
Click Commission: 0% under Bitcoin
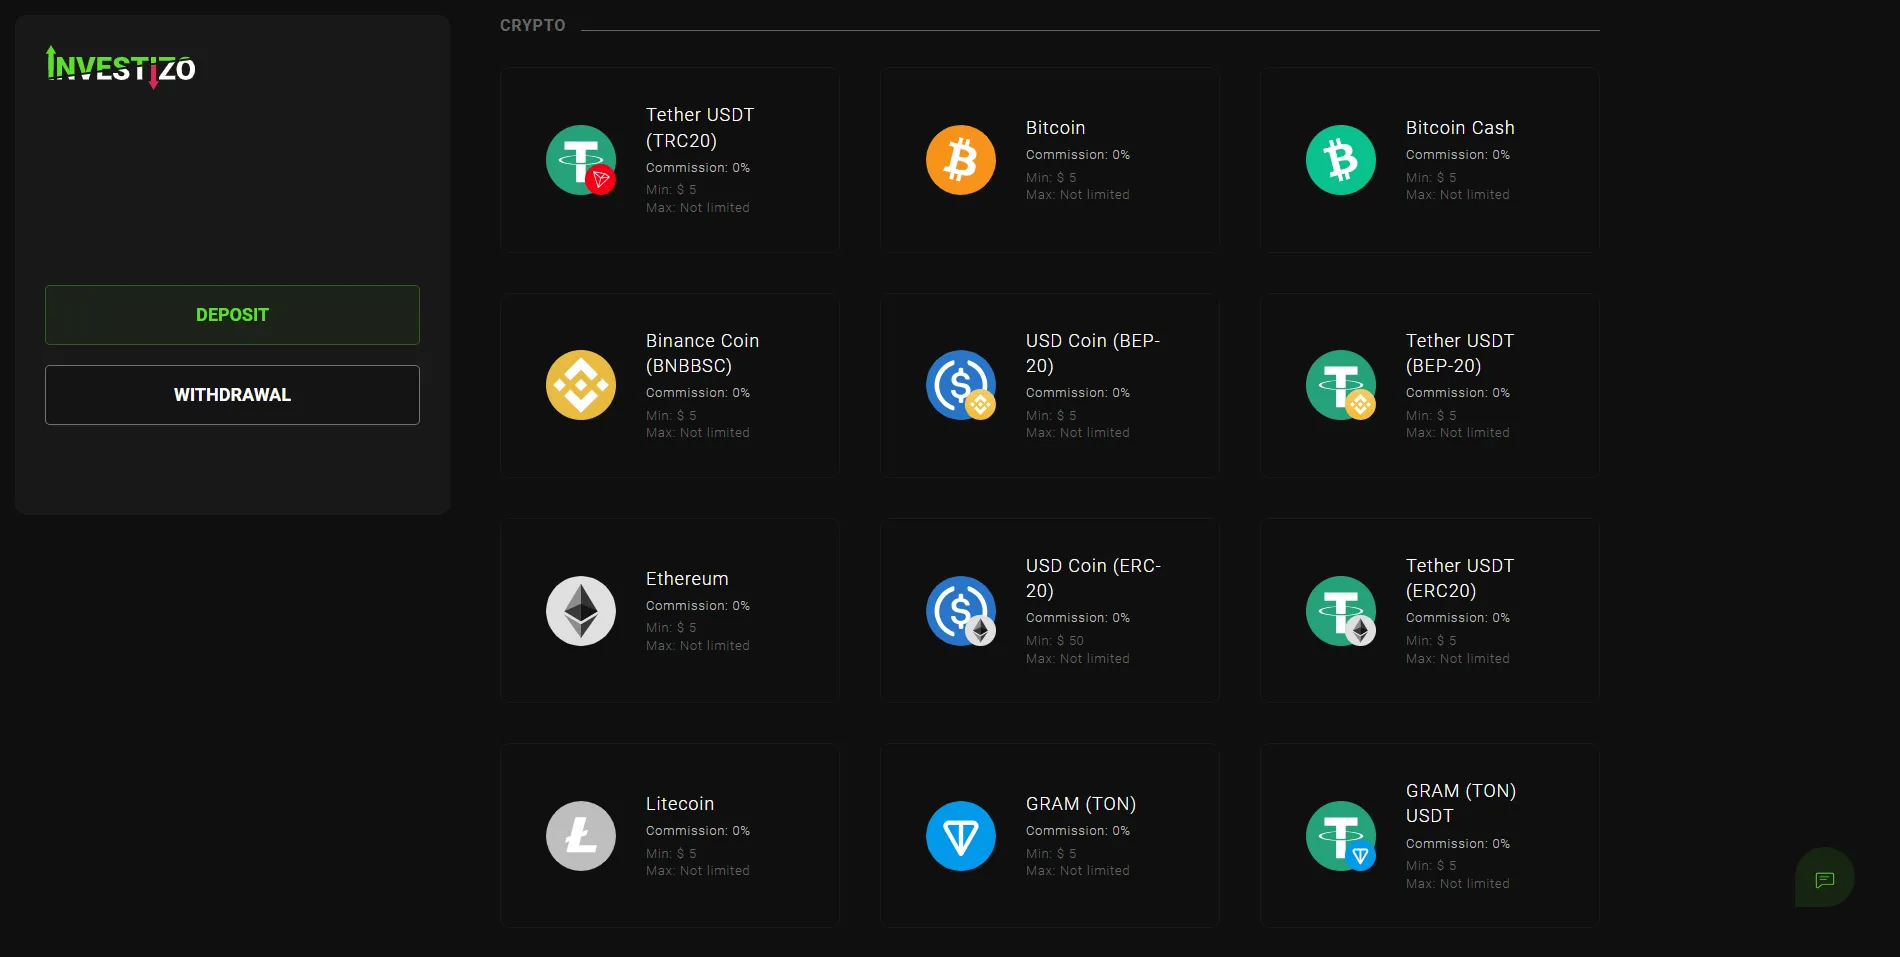(x=1078, y=155)
